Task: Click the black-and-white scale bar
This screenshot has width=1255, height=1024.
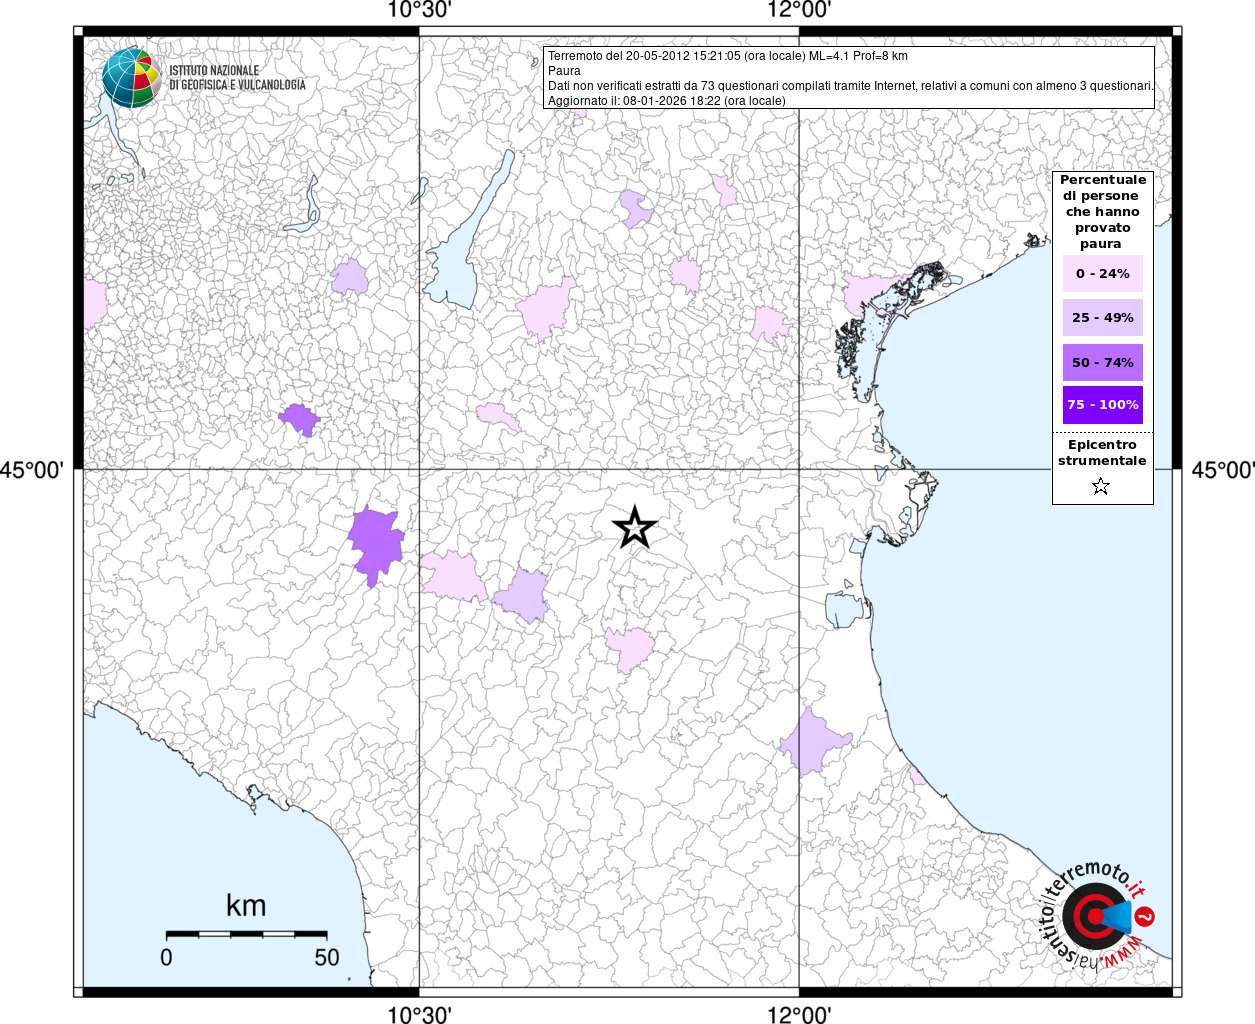Action: [x=246, y=934]
